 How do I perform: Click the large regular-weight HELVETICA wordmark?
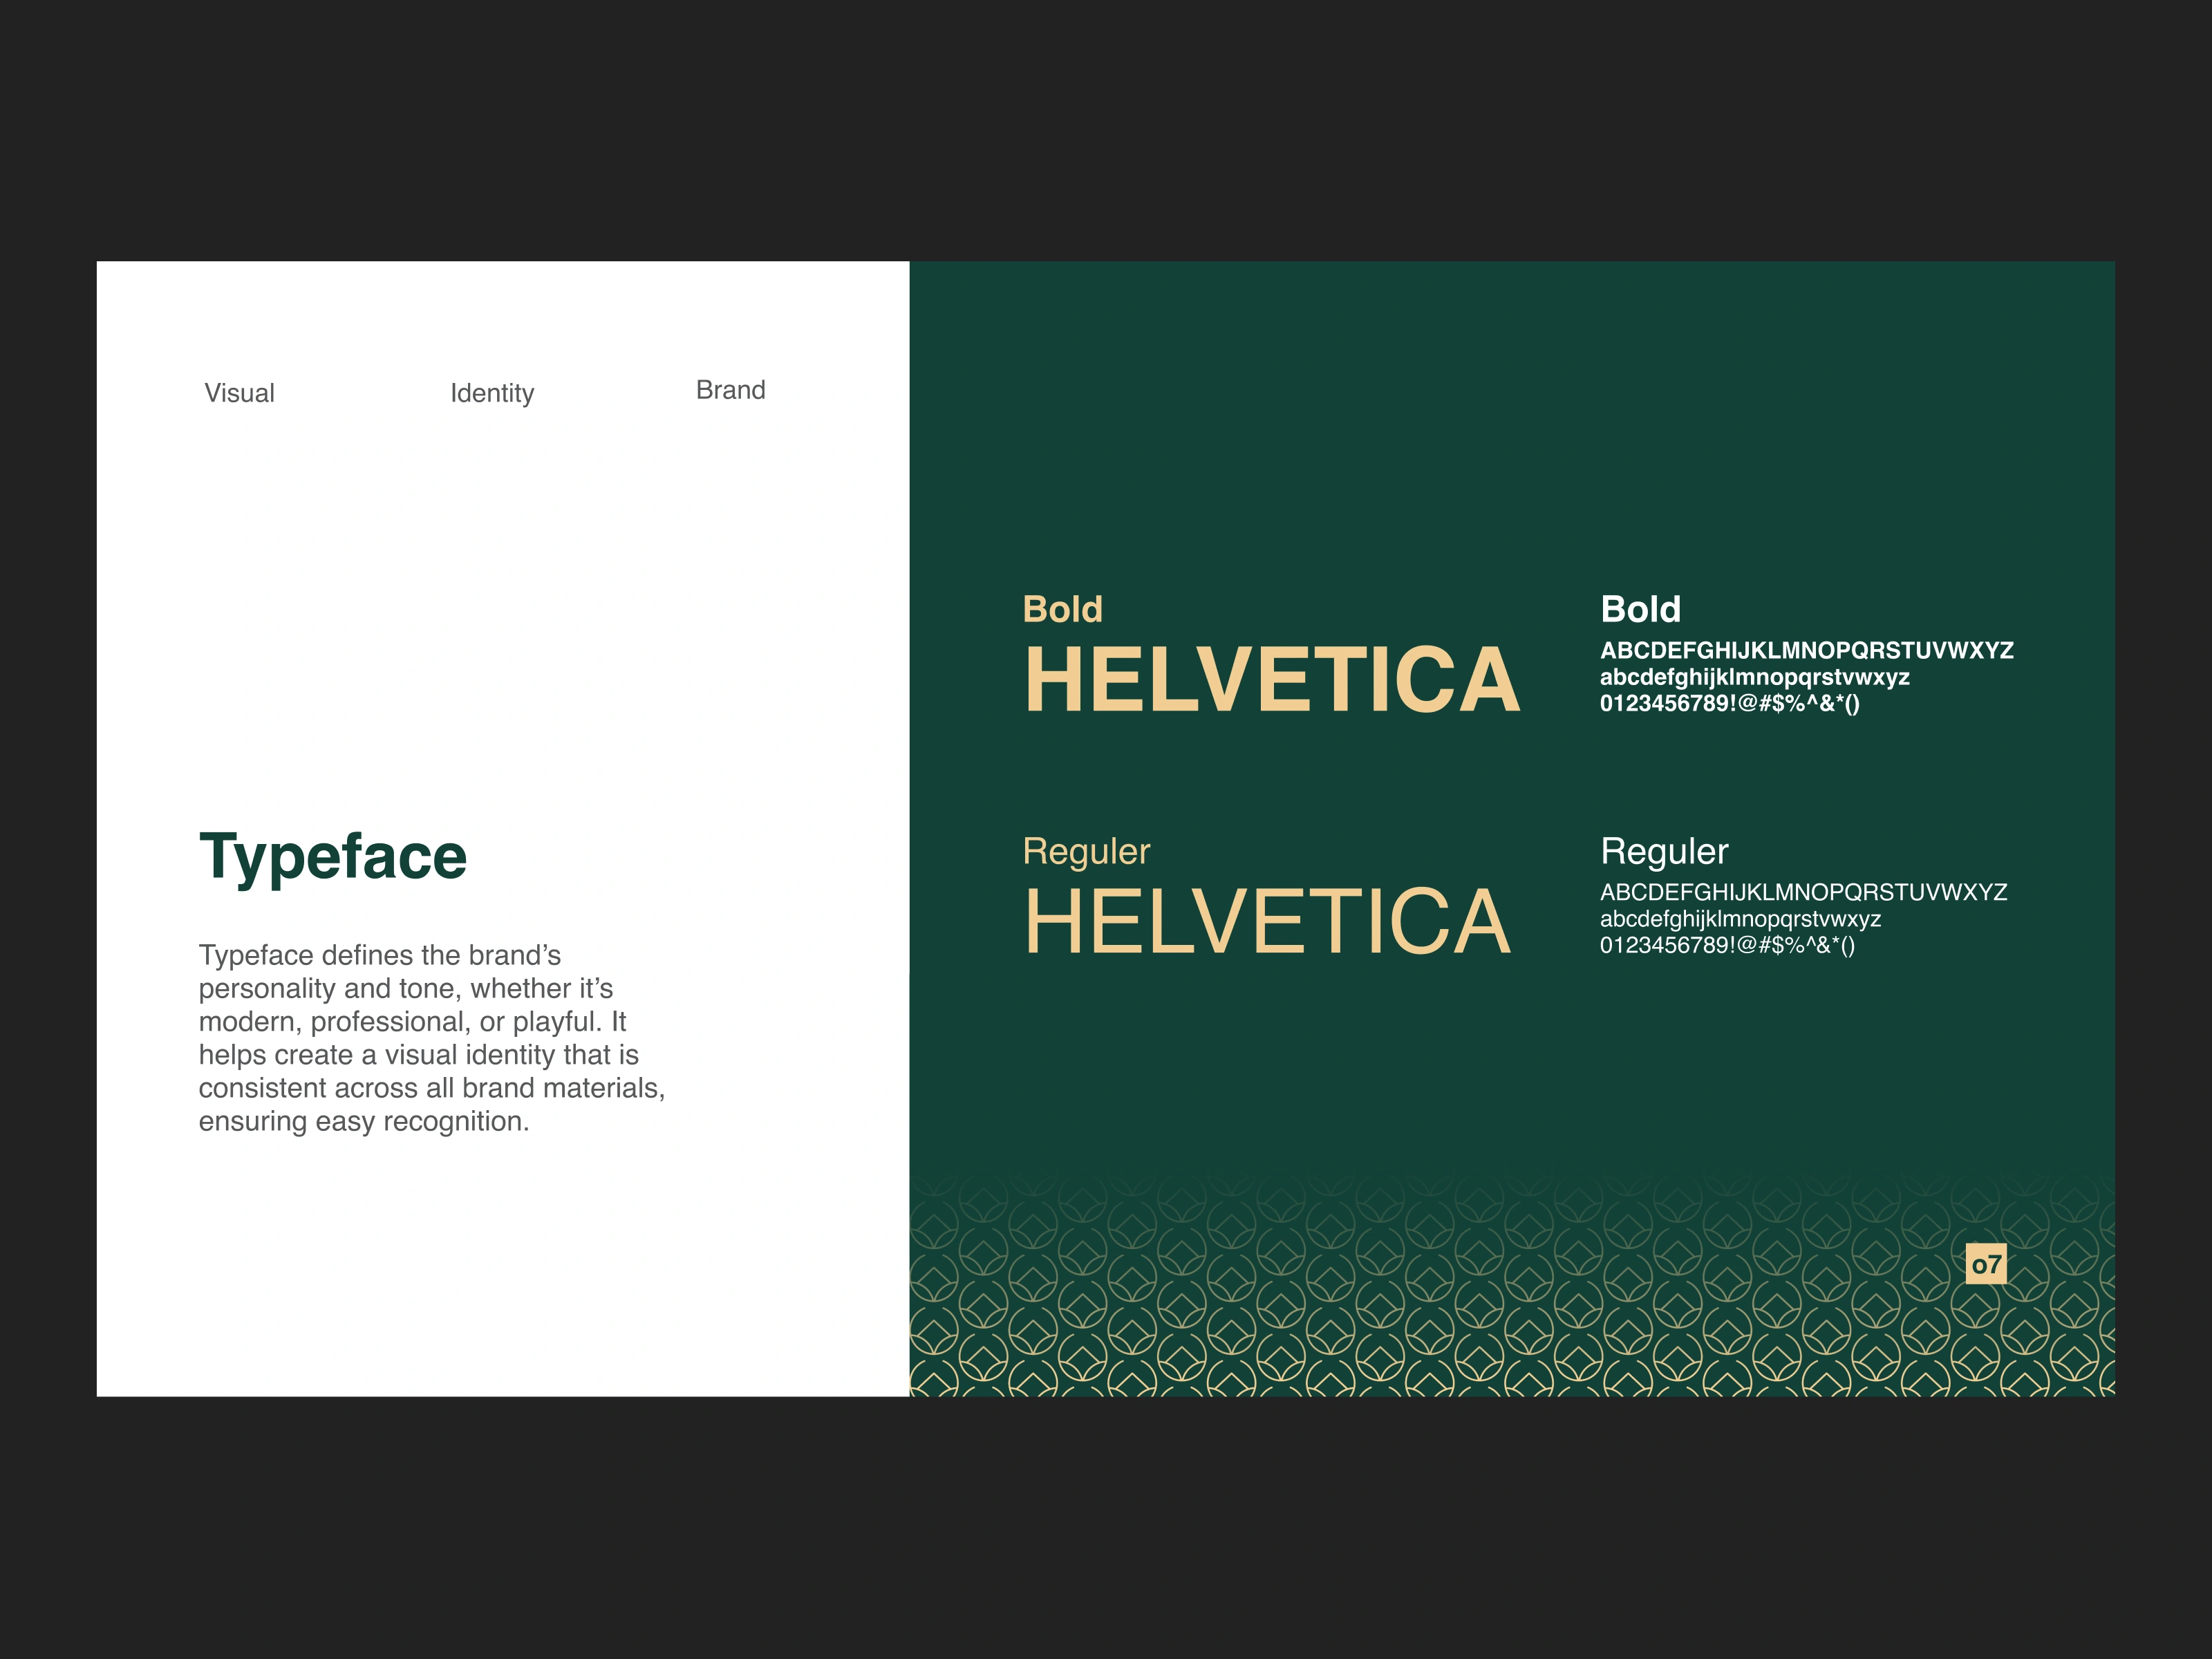pos(1267,922)
